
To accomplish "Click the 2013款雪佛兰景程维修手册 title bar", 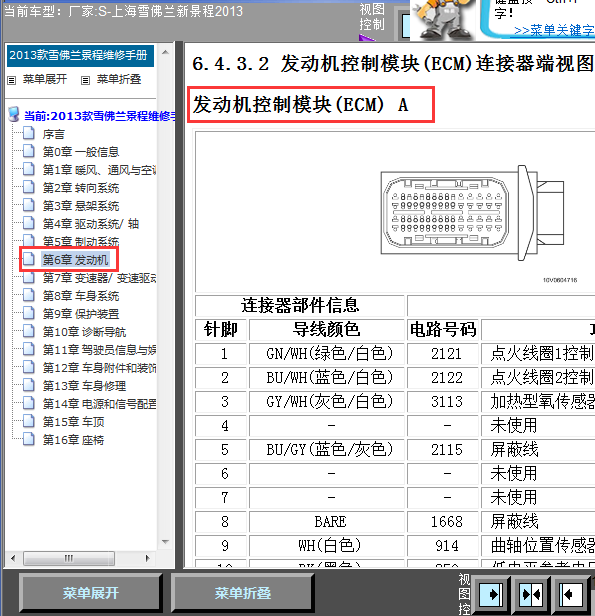I will coord(80,55).
